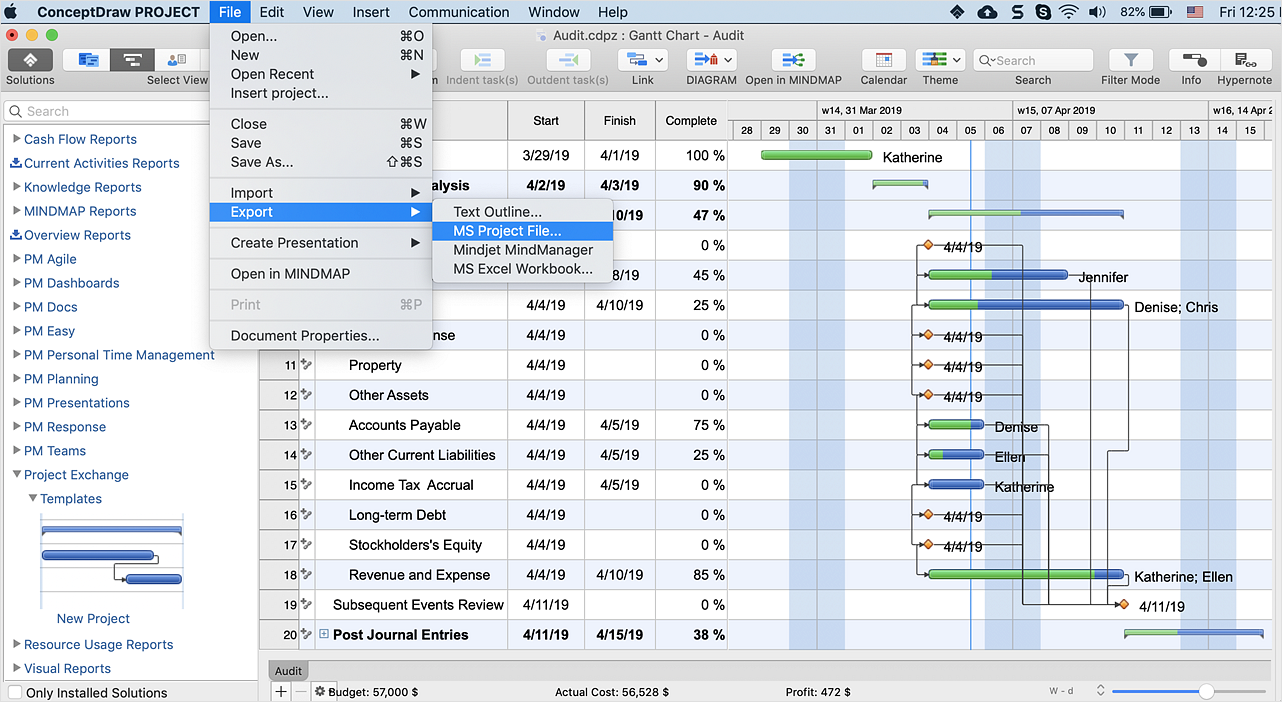This screenshot has width=1282, height=702.
Task: Click the Open in MINDMAP toolbar icon
Action: tap(793, 60)
